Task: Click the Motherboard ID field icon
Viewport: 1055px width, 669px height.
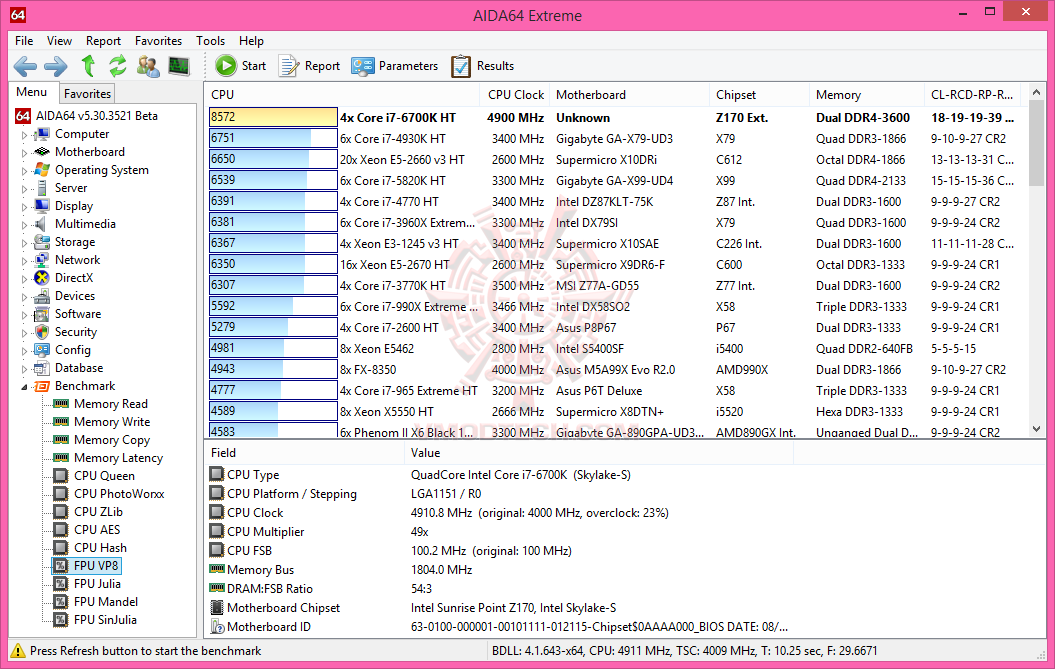Action: click(x=217, y=627)
